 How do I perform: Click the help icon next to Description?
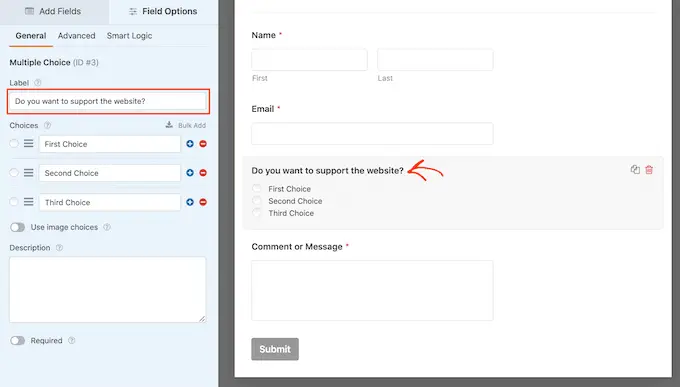point(59,248)
